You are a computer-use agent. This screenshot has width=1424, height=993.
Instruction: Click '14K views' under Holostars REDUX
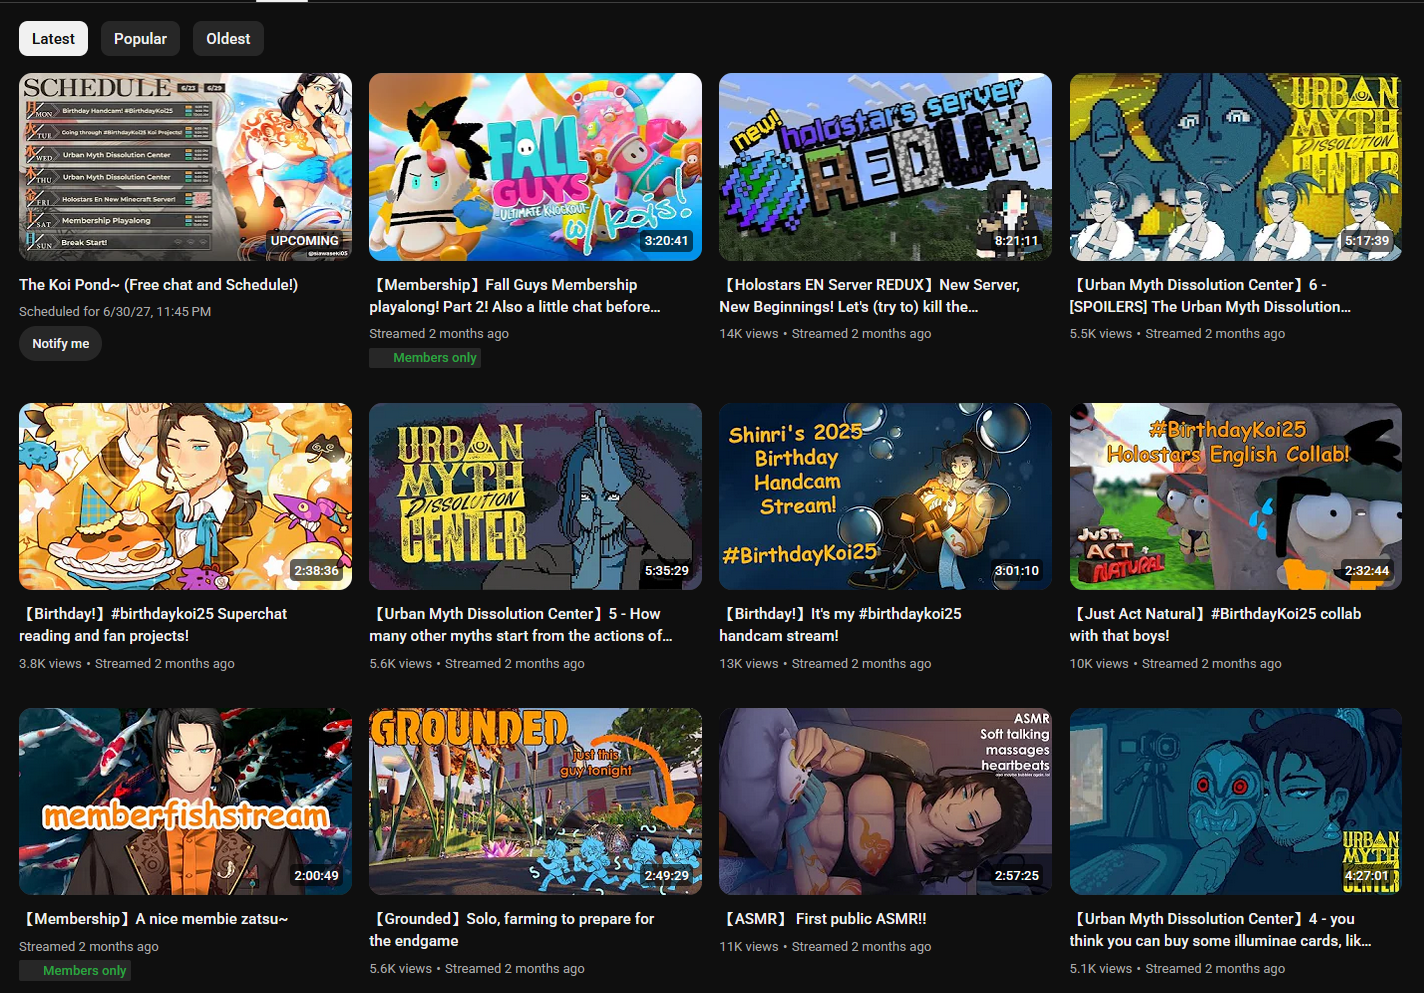pyautogui.click(x=748, y=334)
